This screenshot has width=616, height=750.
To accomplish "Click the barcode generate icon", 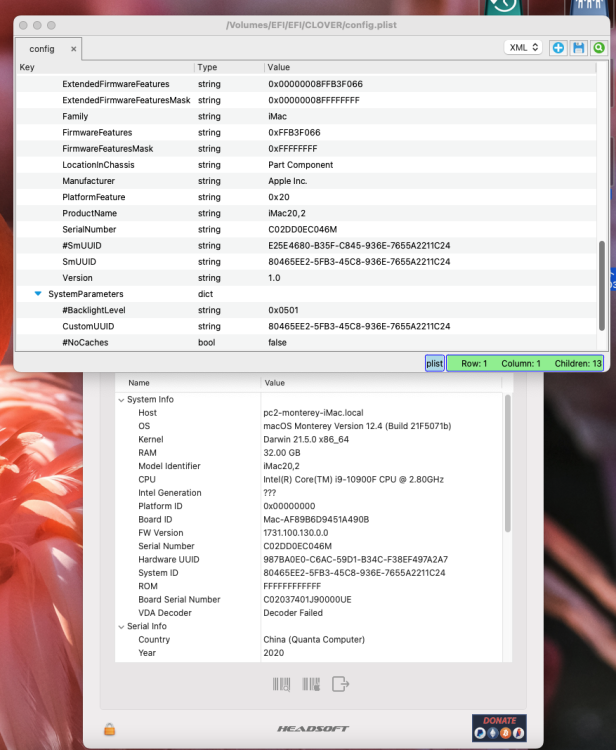I will (311, 684).
